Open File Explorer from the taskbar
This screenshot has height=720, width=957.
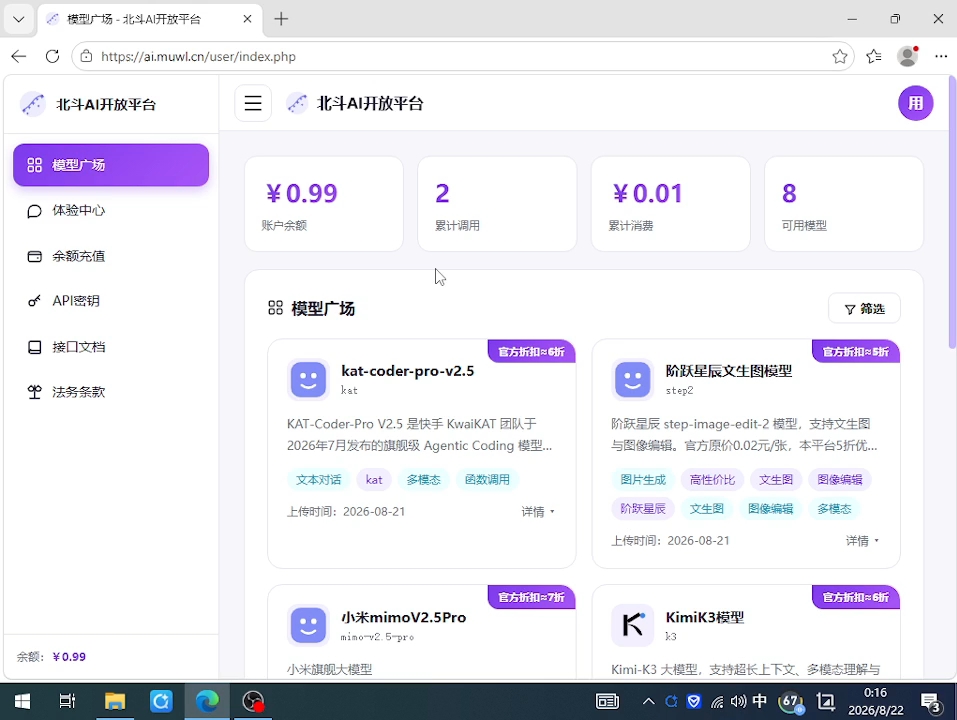(114, 702)
